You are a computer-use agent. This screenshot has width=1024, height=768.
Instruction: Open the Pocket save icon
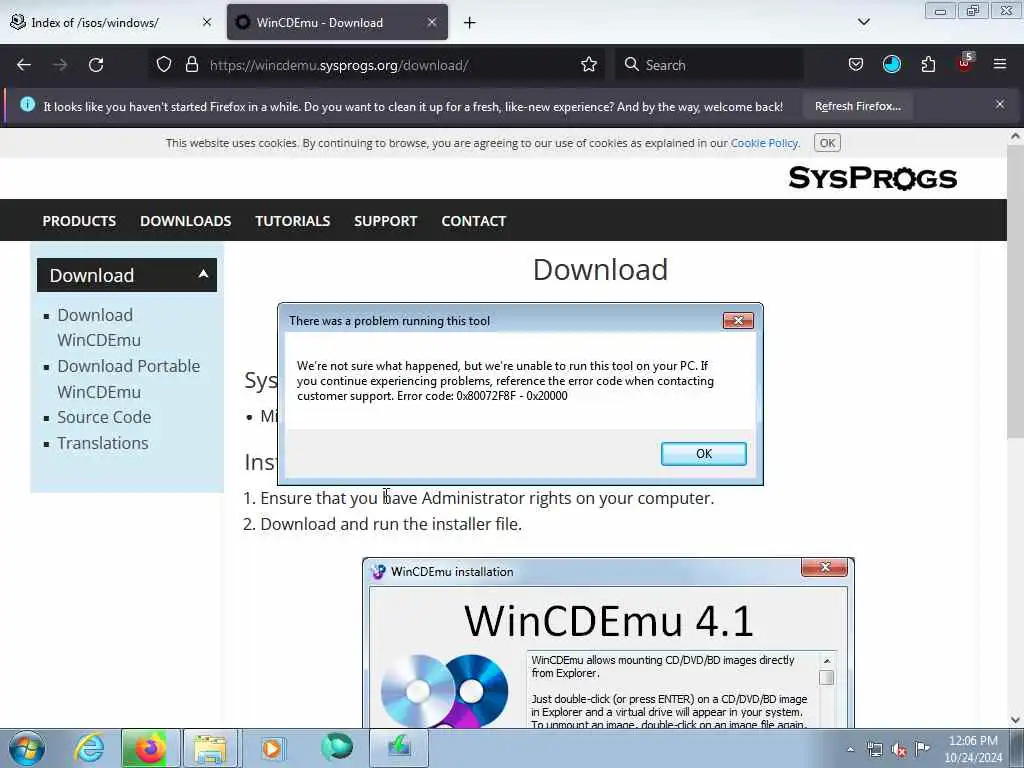[856, 64]
